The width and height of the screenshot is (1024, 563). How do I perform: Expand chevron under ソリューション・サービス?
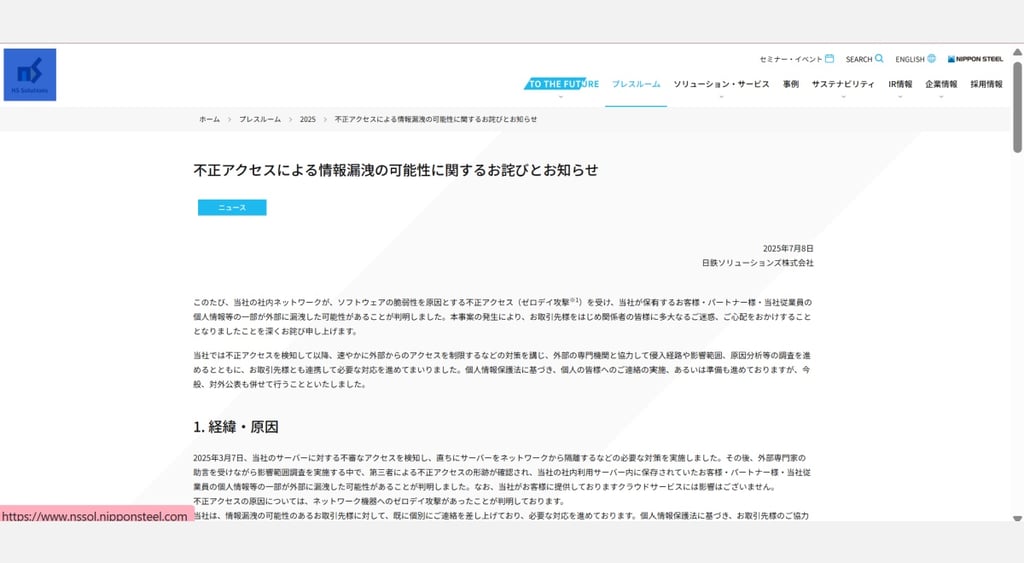[722, 97]
